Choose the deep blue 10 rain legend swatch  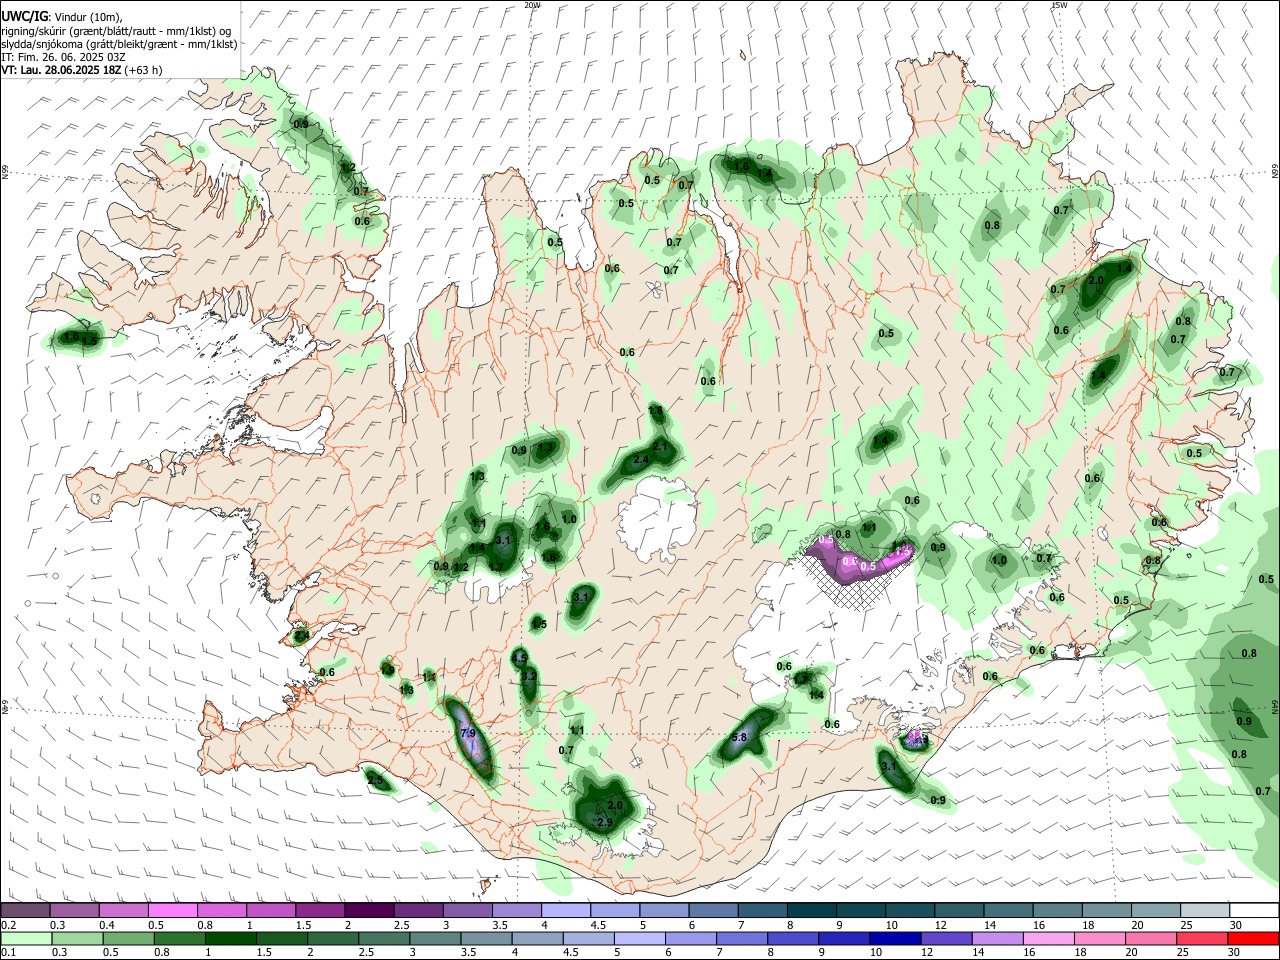coord(895,938)
